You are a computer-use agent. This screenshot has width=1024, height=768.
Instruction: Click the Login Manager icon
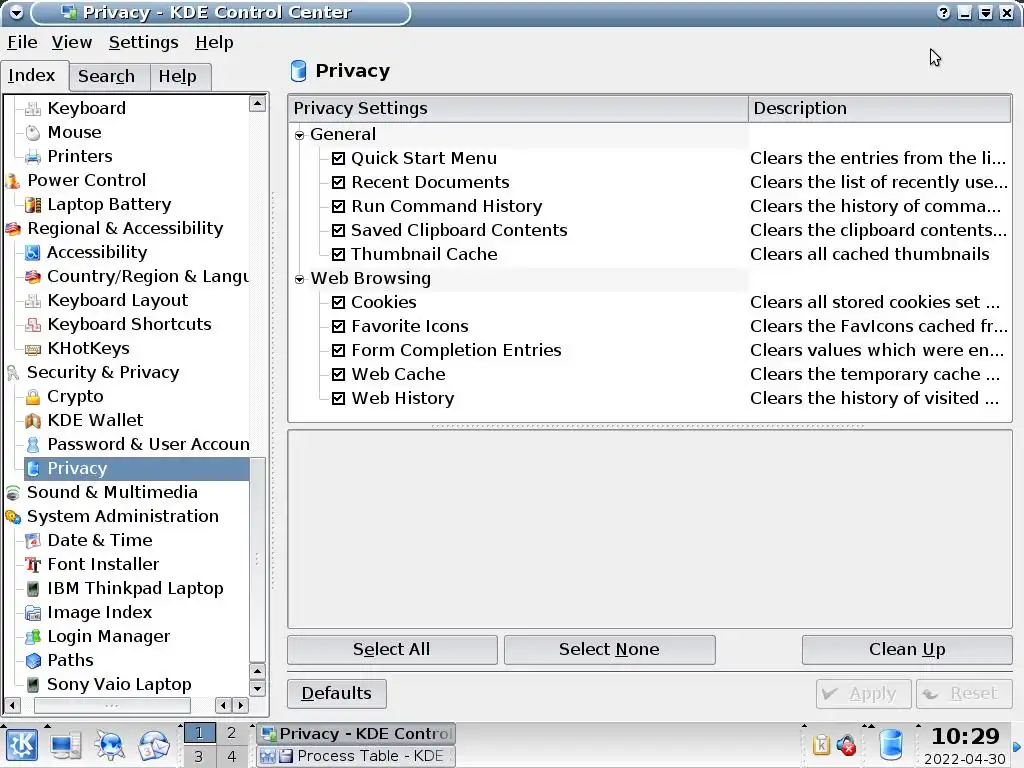[33, 637]
